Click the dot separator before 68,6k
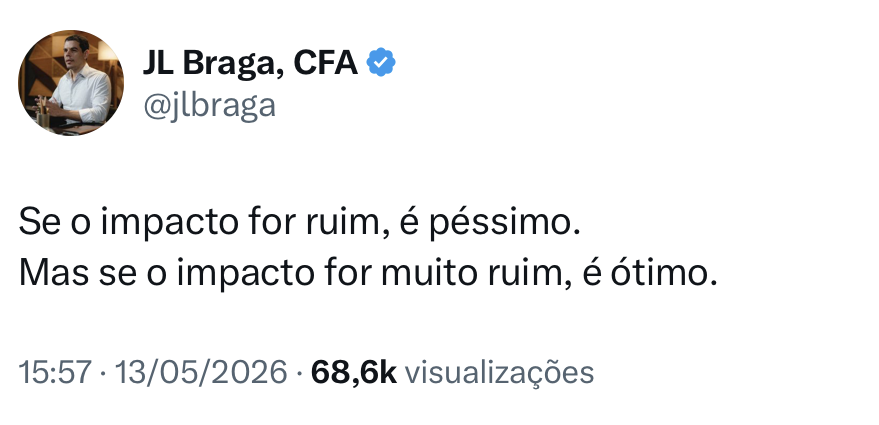 coord(299,373)
